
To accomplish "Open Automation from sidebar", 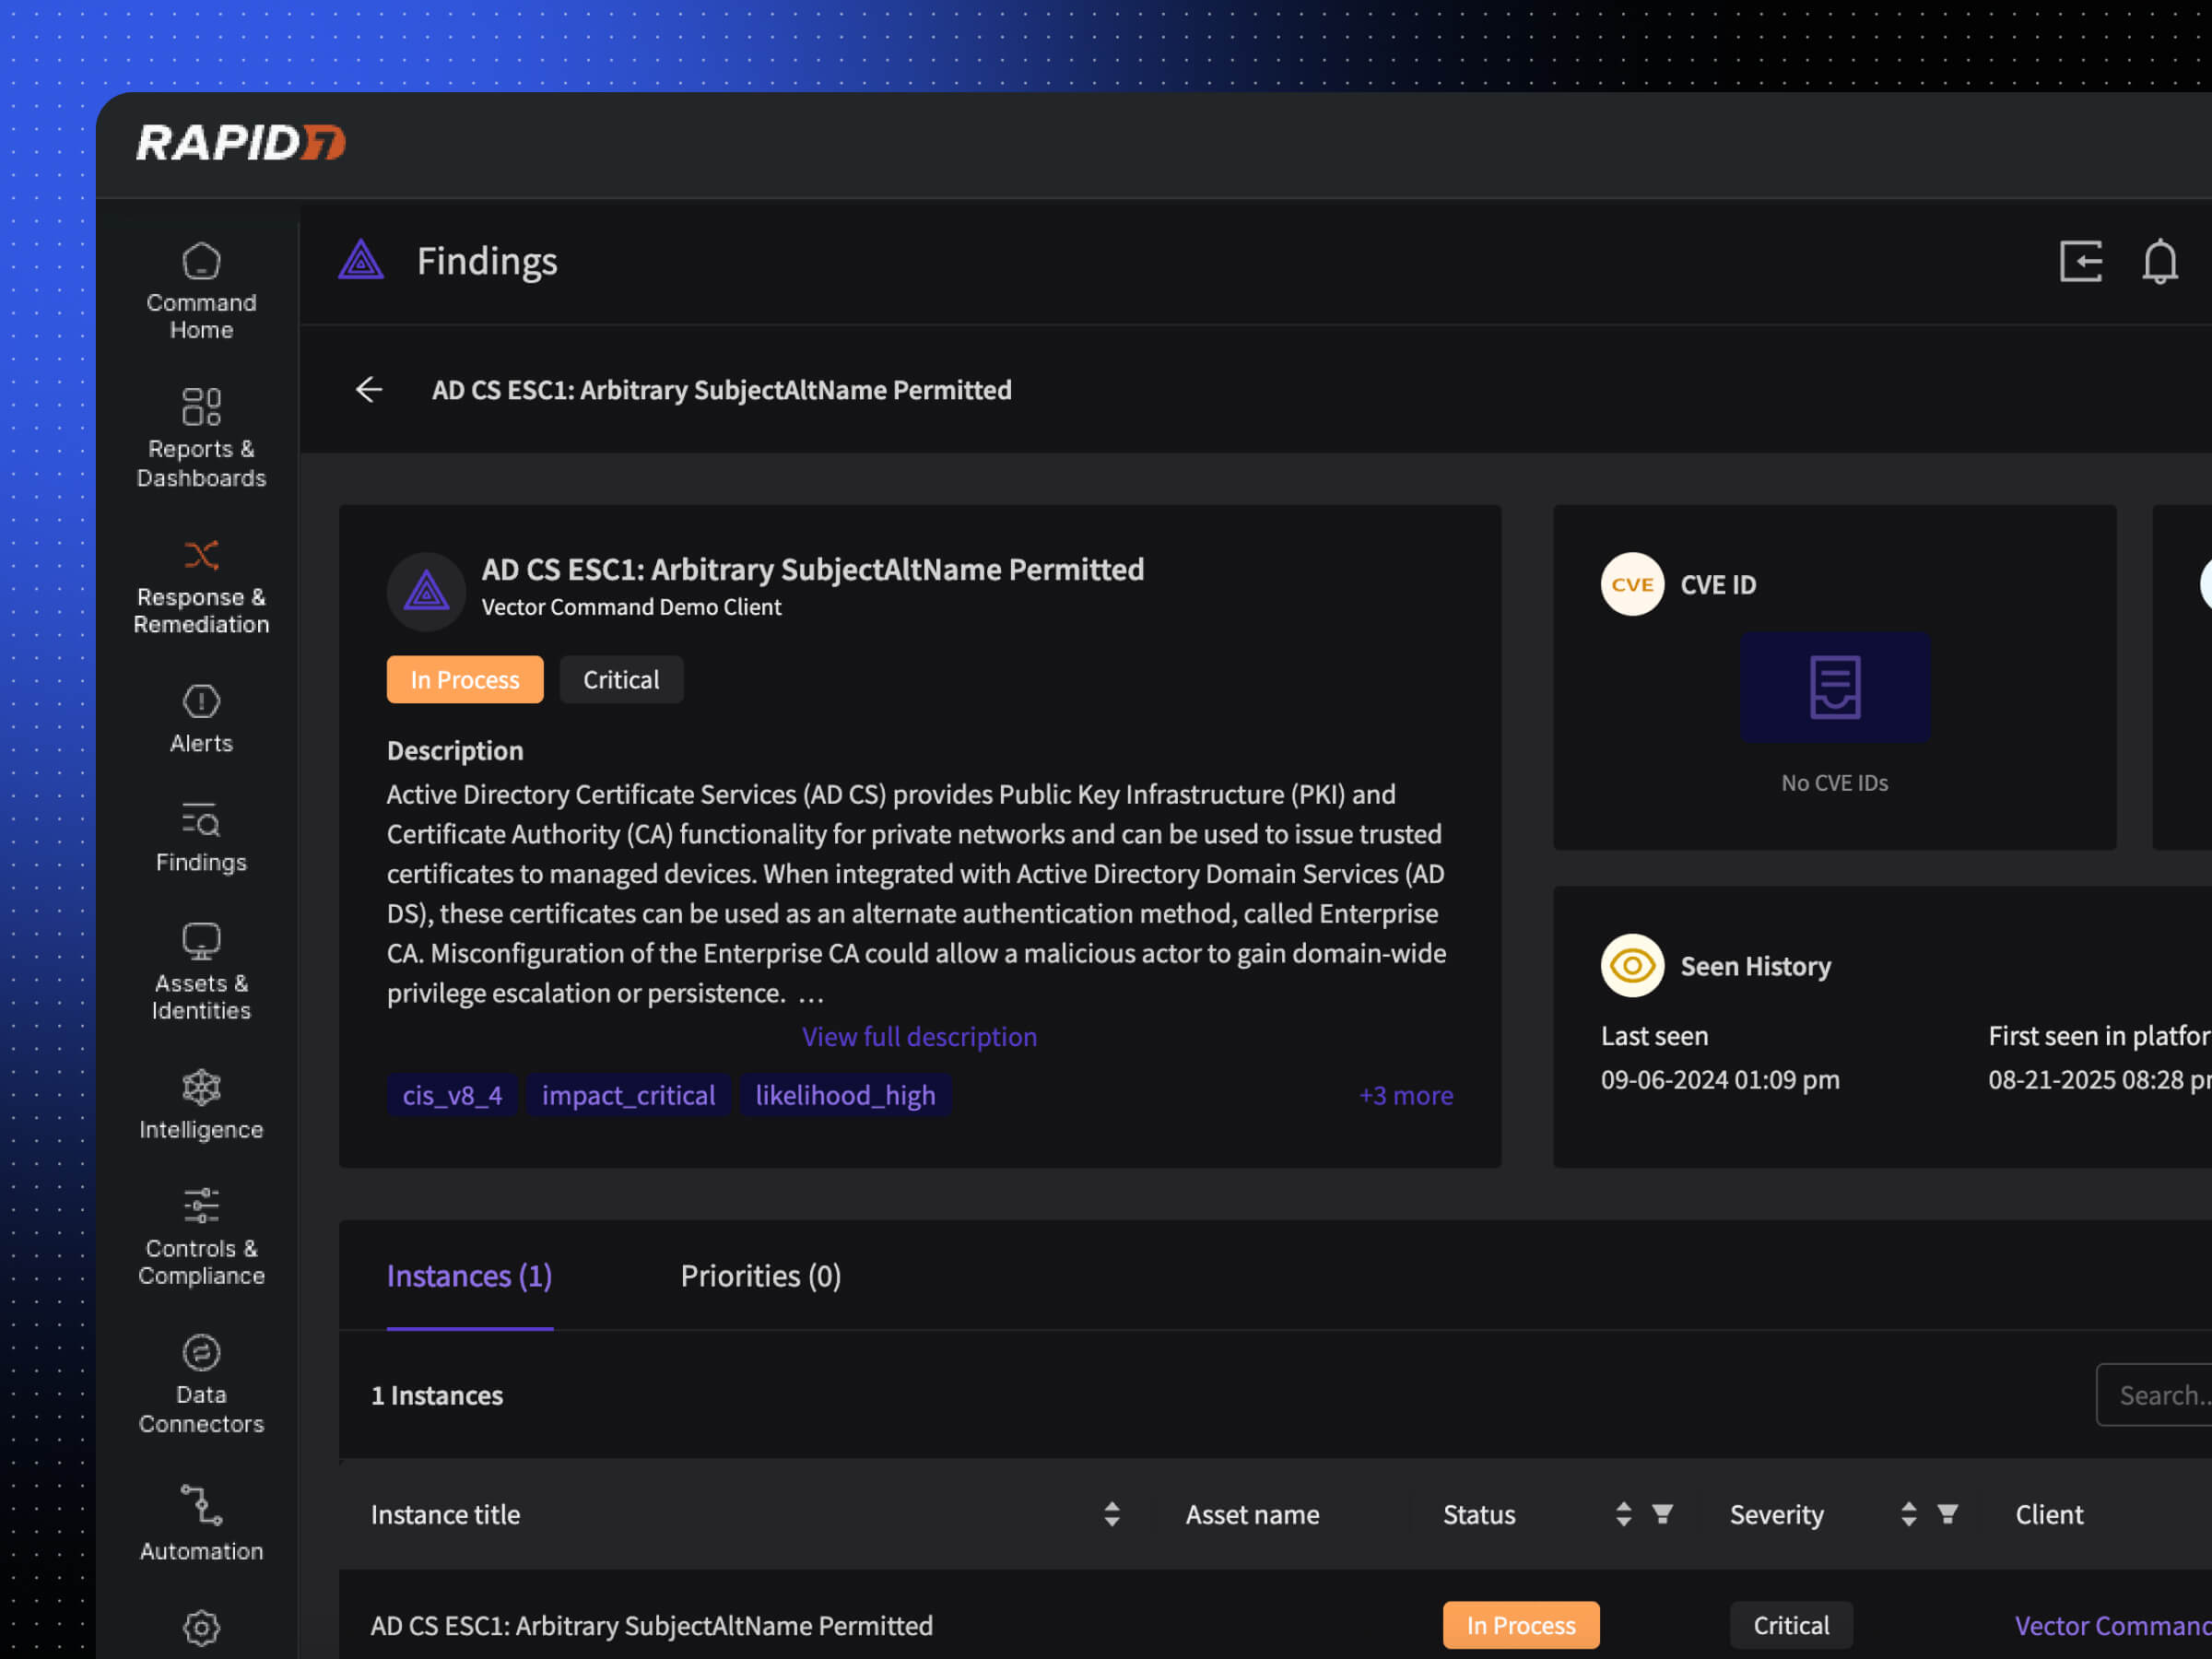I will (201, 1522).
